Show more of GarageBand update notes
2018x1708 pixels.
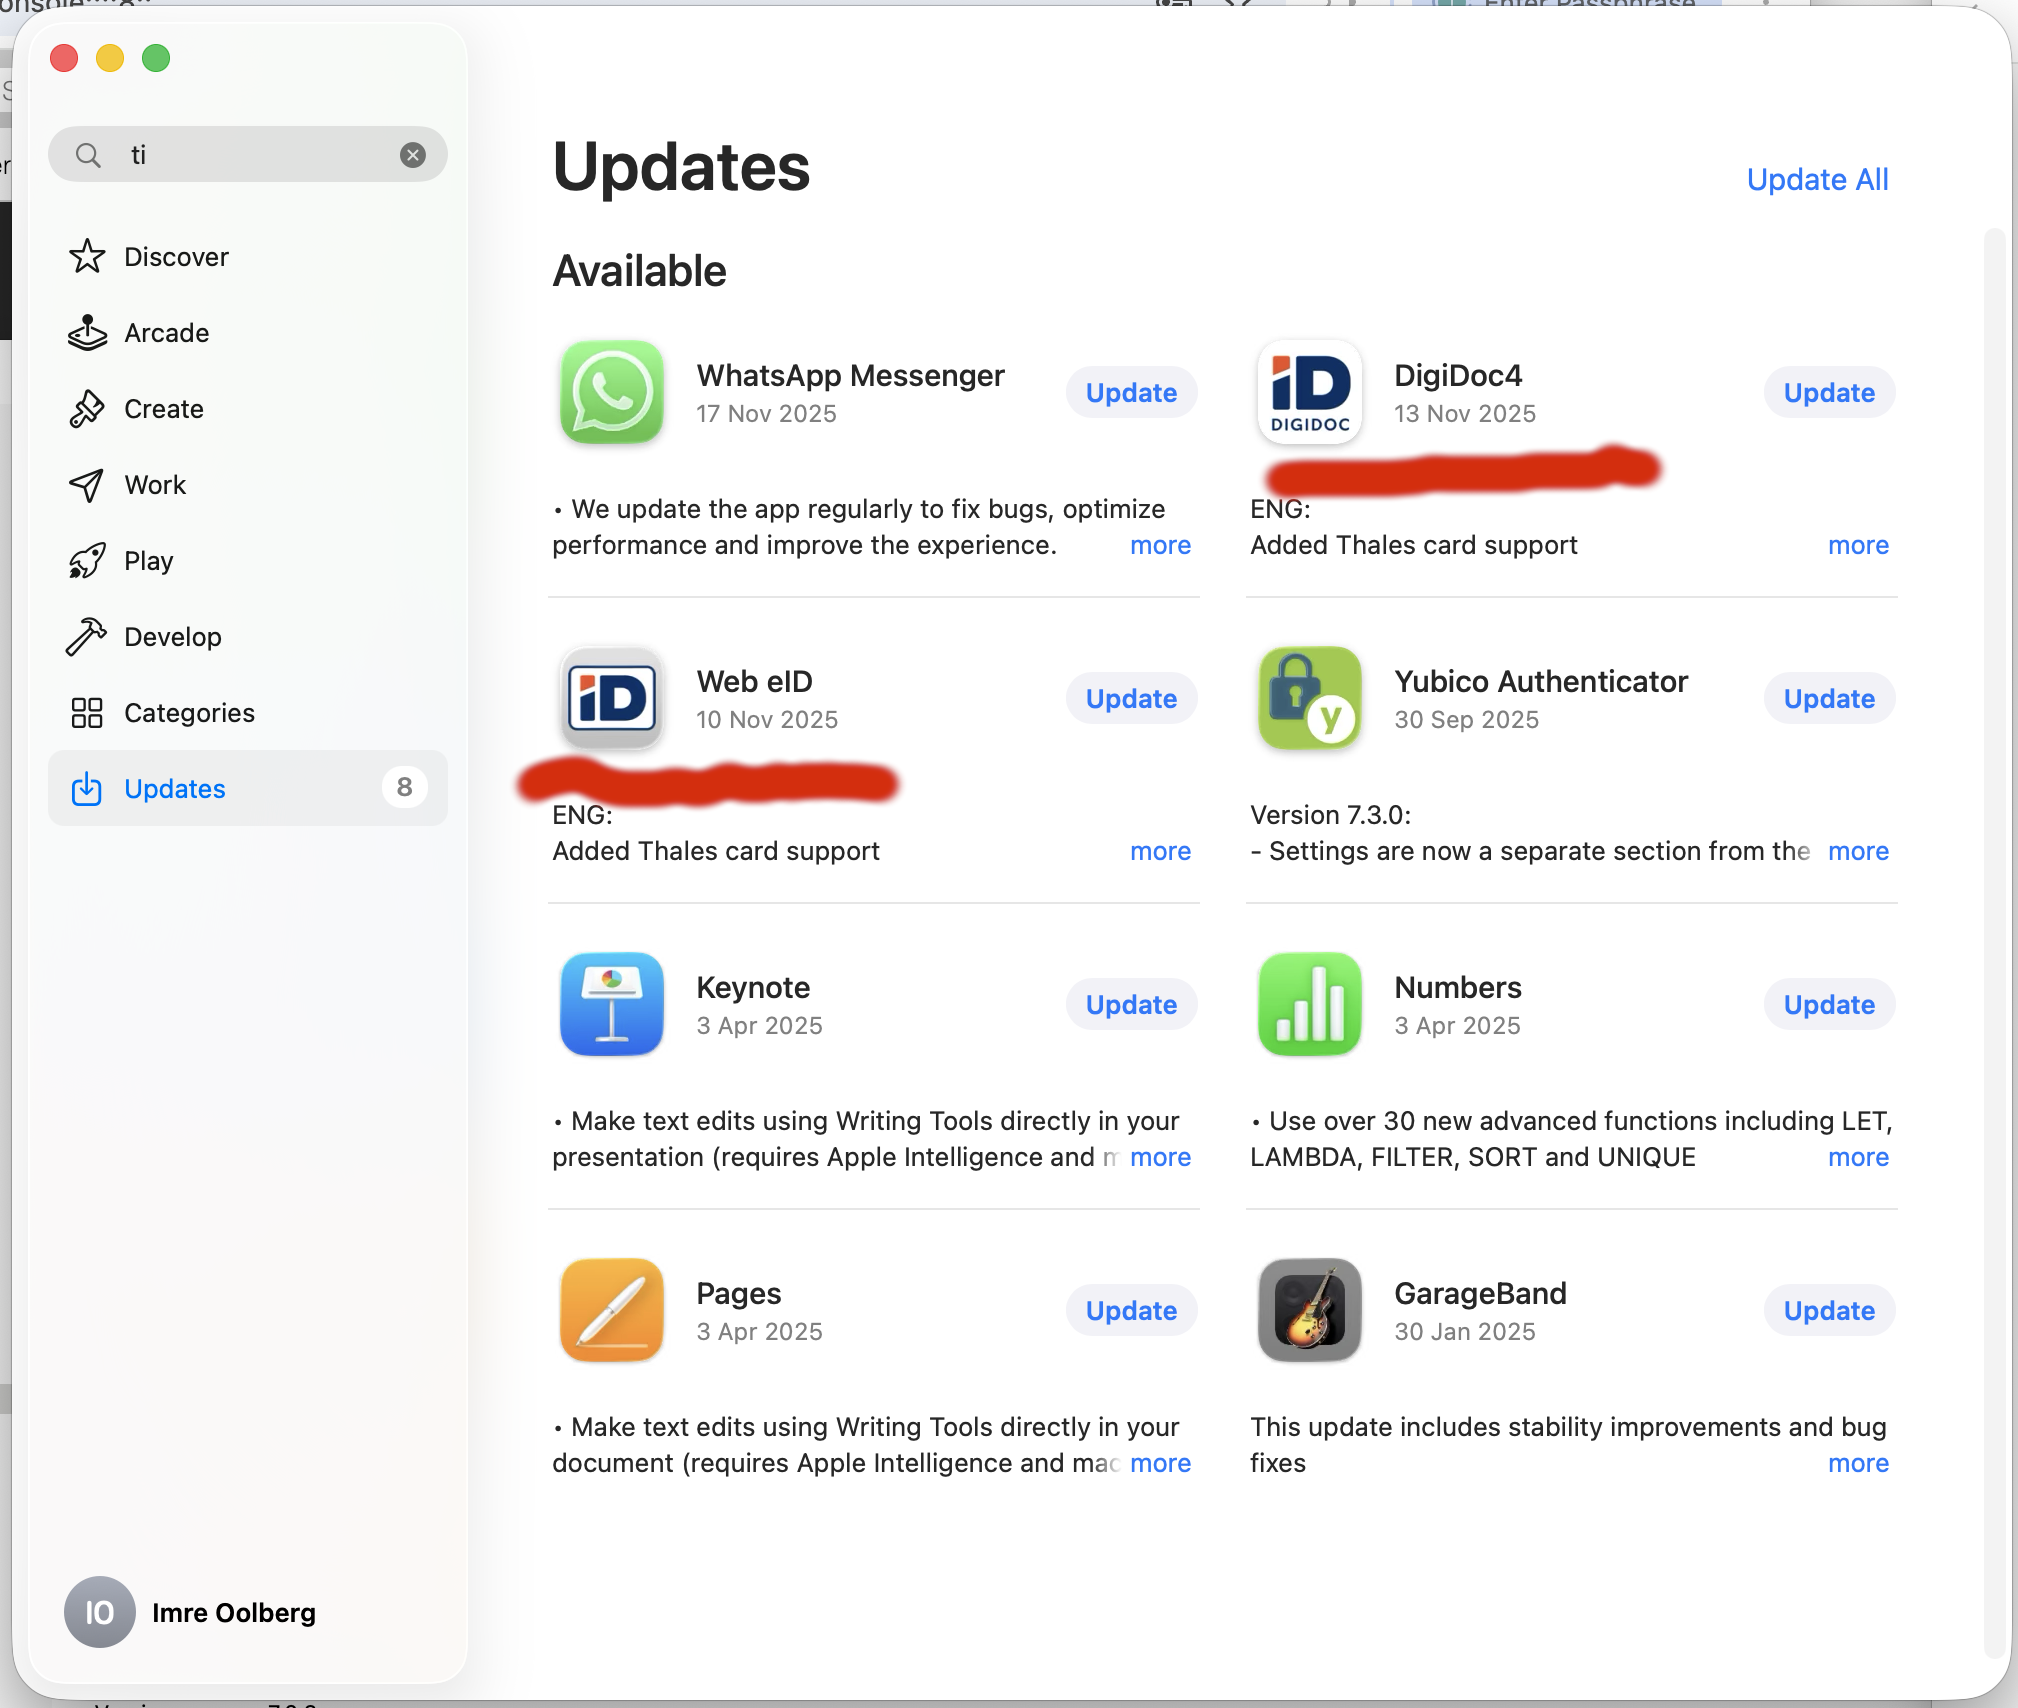[1858, 1463]
